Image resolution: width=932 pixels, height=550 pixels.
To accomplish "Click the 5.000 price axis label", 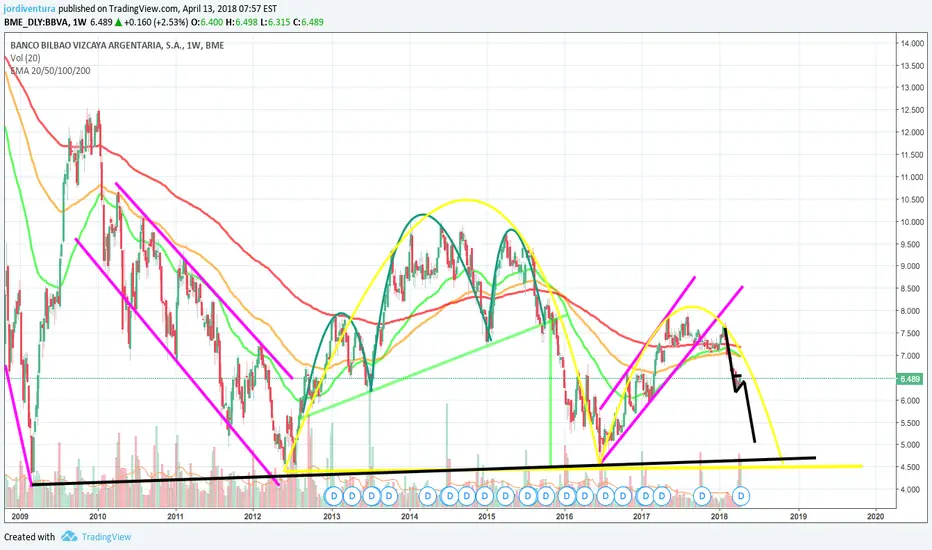I will tap(912, 445).
